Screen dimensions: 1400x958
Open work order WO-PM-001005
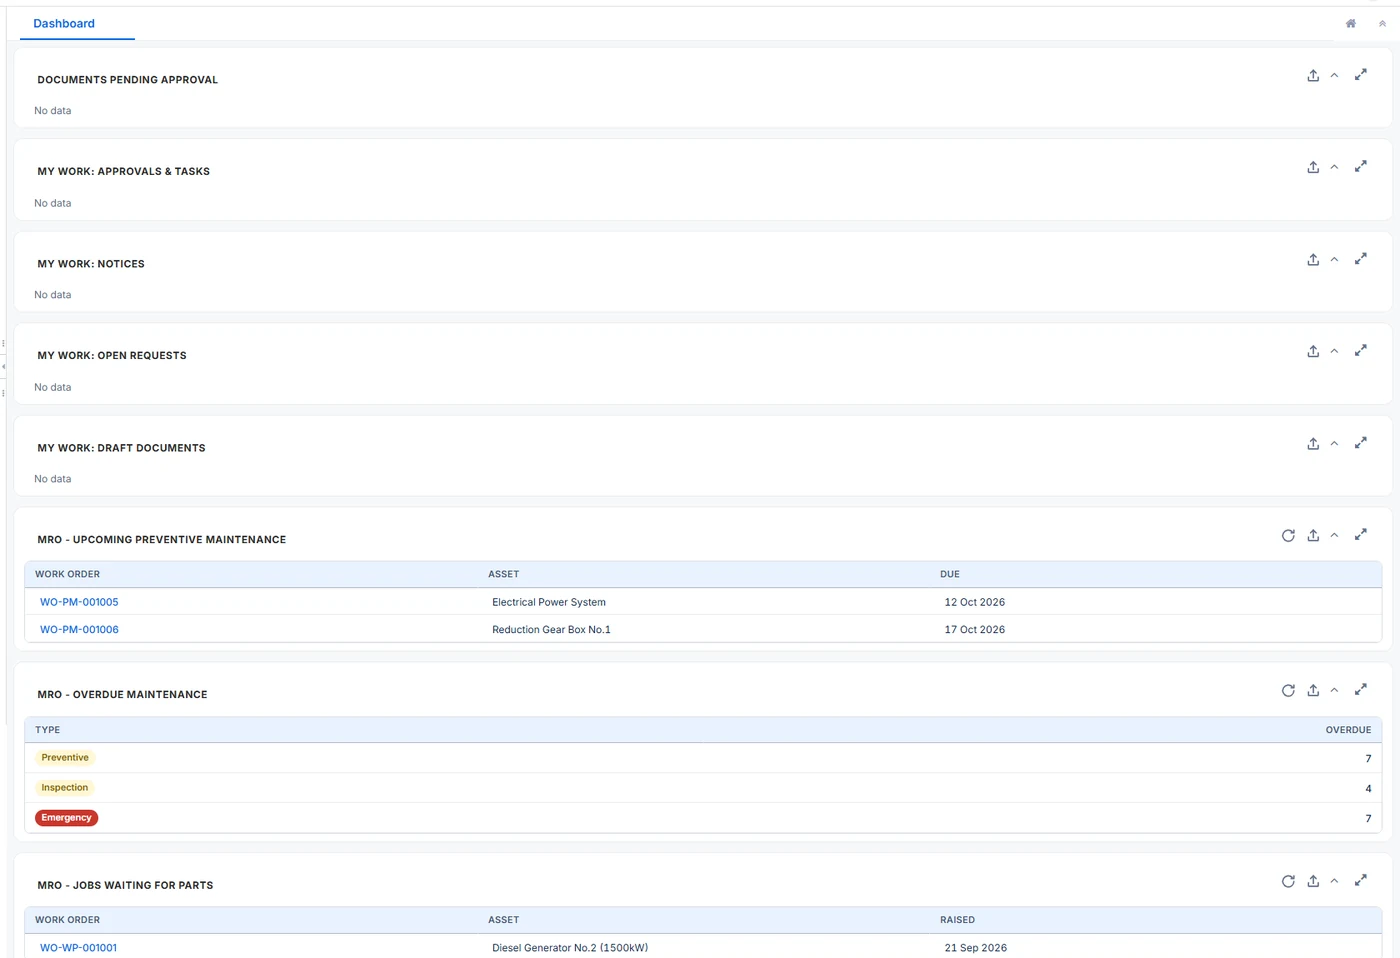[x=79, y=602]
